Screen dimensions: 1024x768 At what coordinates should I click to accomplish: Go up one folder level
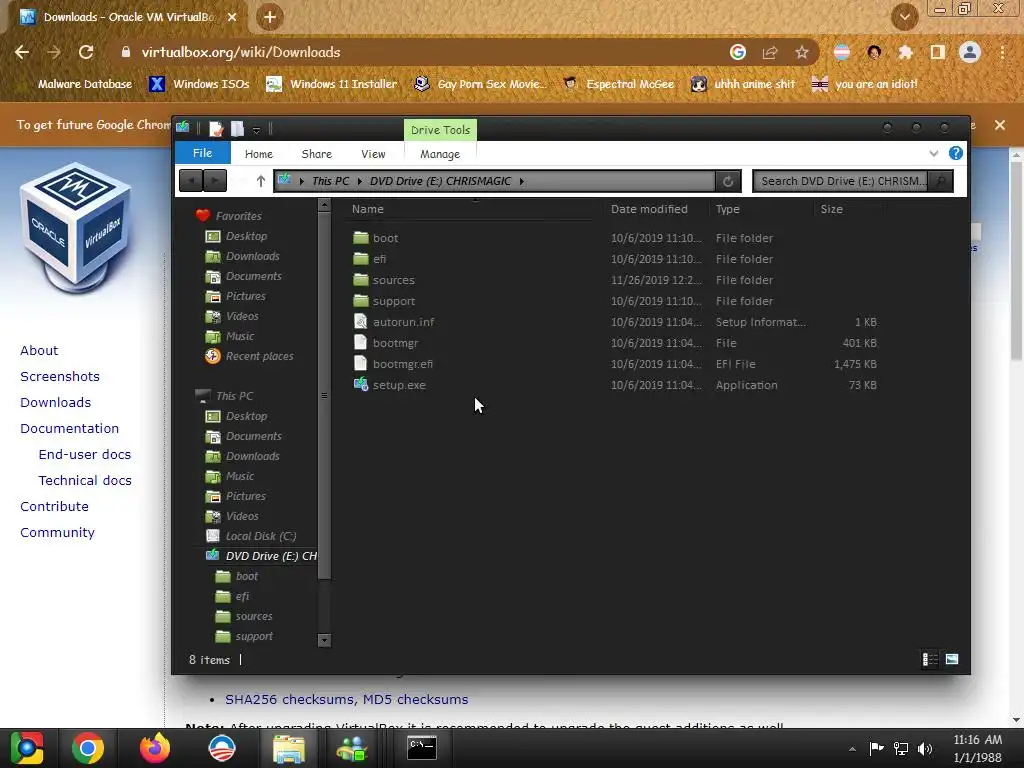click(261, 181)
